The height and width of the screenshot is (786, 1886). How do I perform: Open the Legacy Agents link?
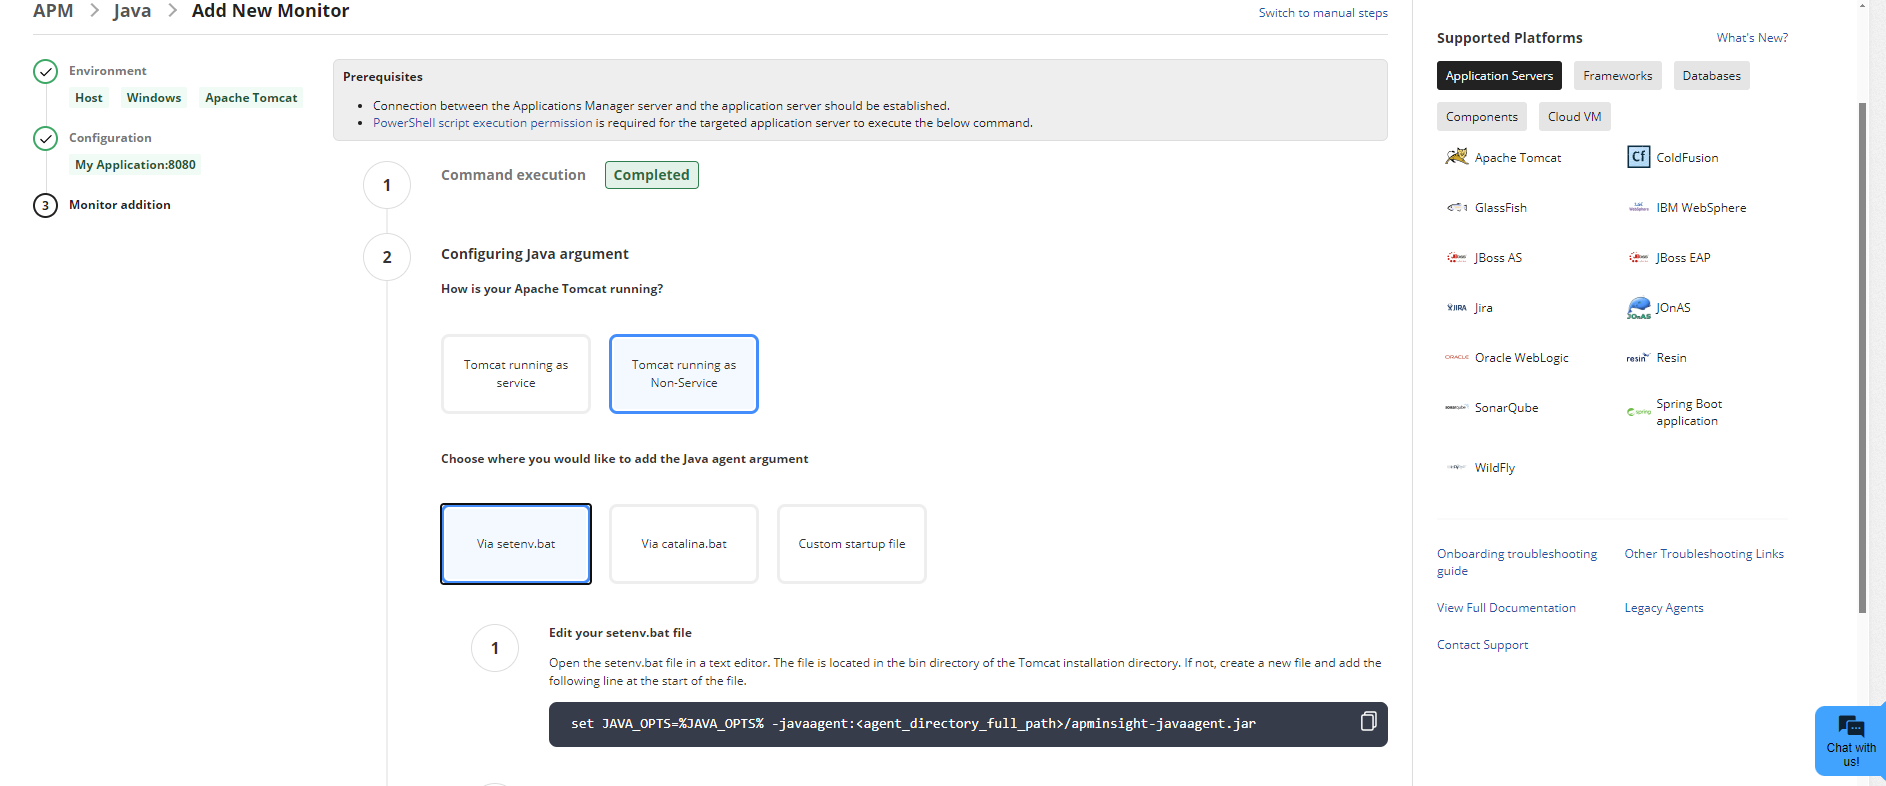1664,608
